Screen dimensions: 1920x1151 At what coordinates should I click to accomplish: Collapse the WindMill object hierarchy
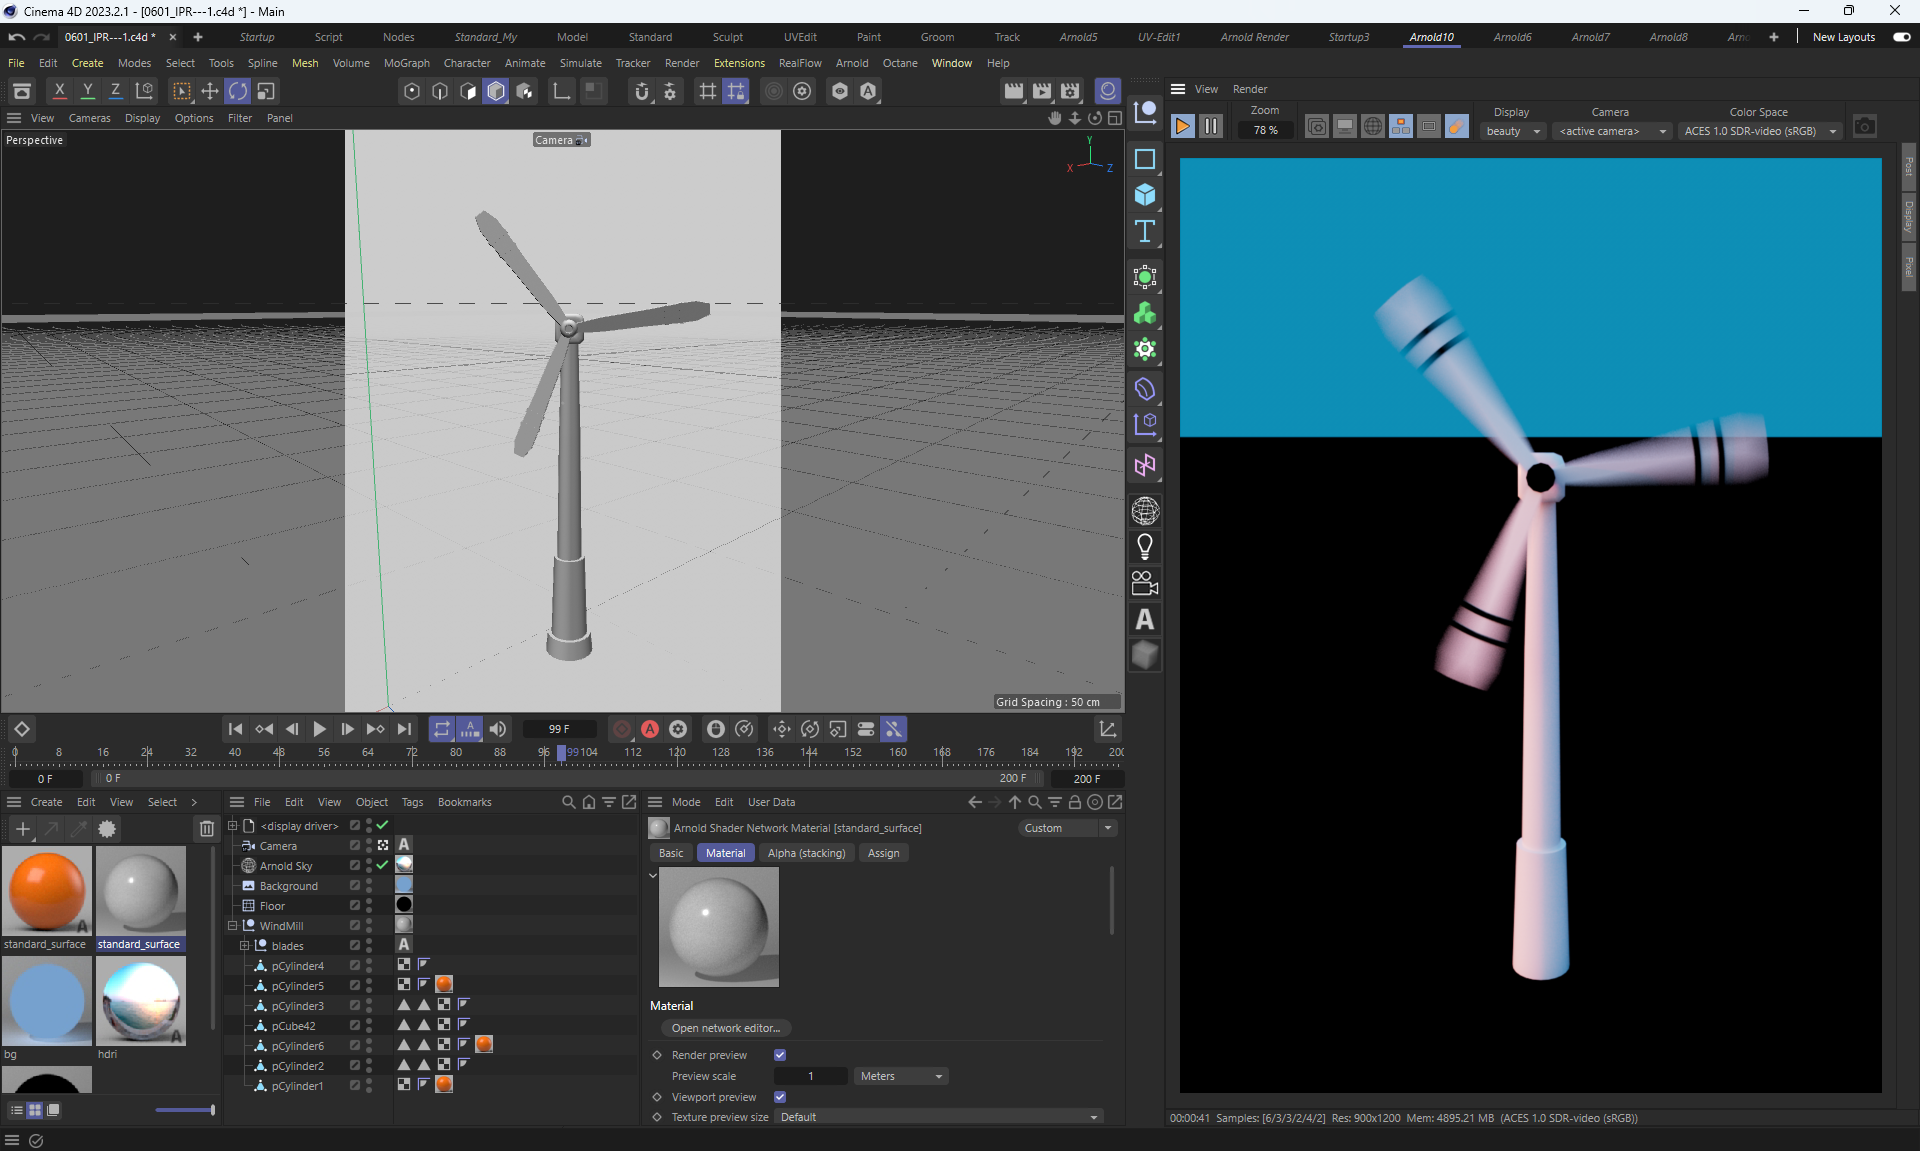tap(233, 926)
